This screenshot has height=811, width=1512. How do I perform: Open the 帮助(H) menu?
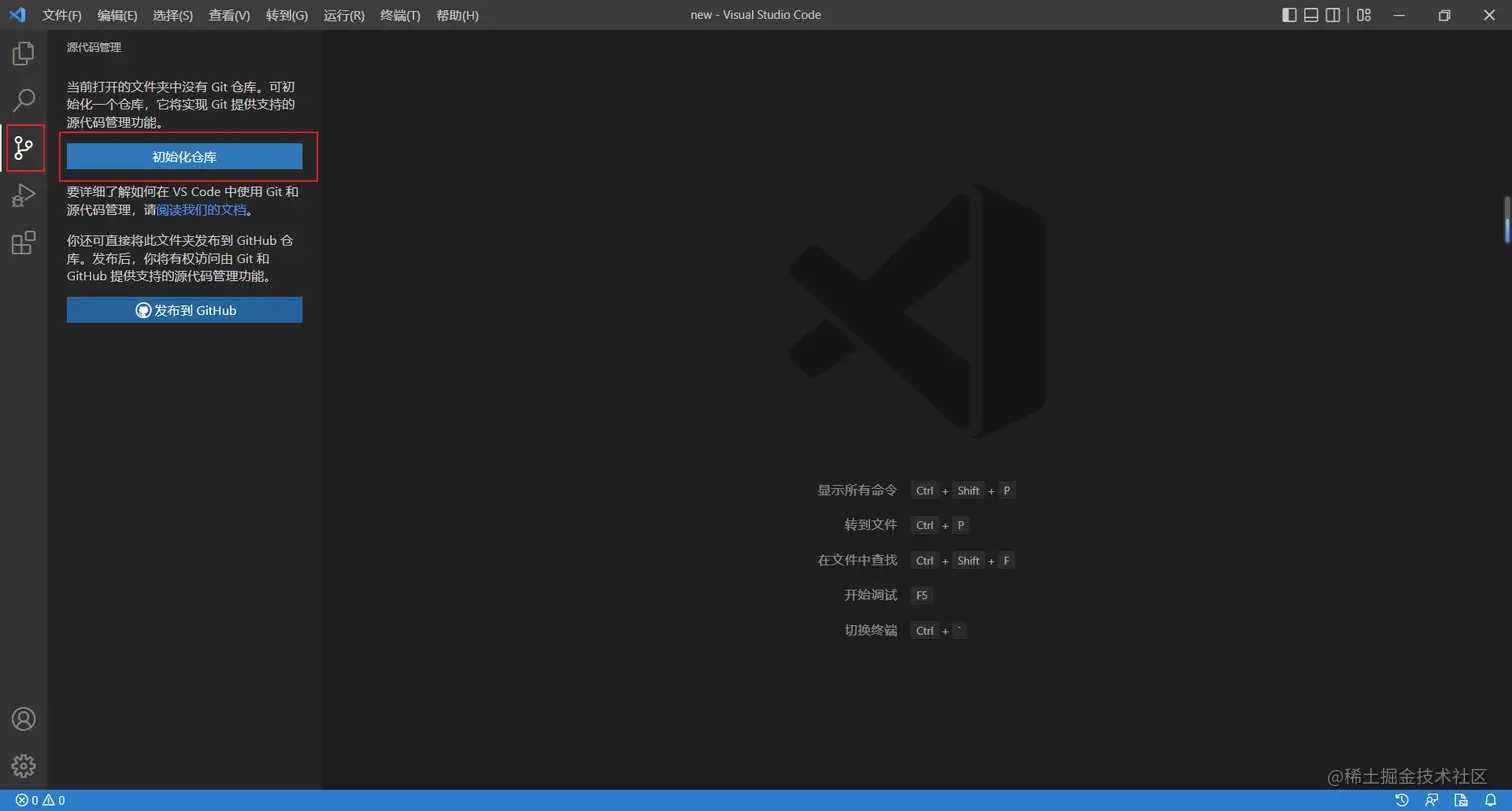coord(457,15)
